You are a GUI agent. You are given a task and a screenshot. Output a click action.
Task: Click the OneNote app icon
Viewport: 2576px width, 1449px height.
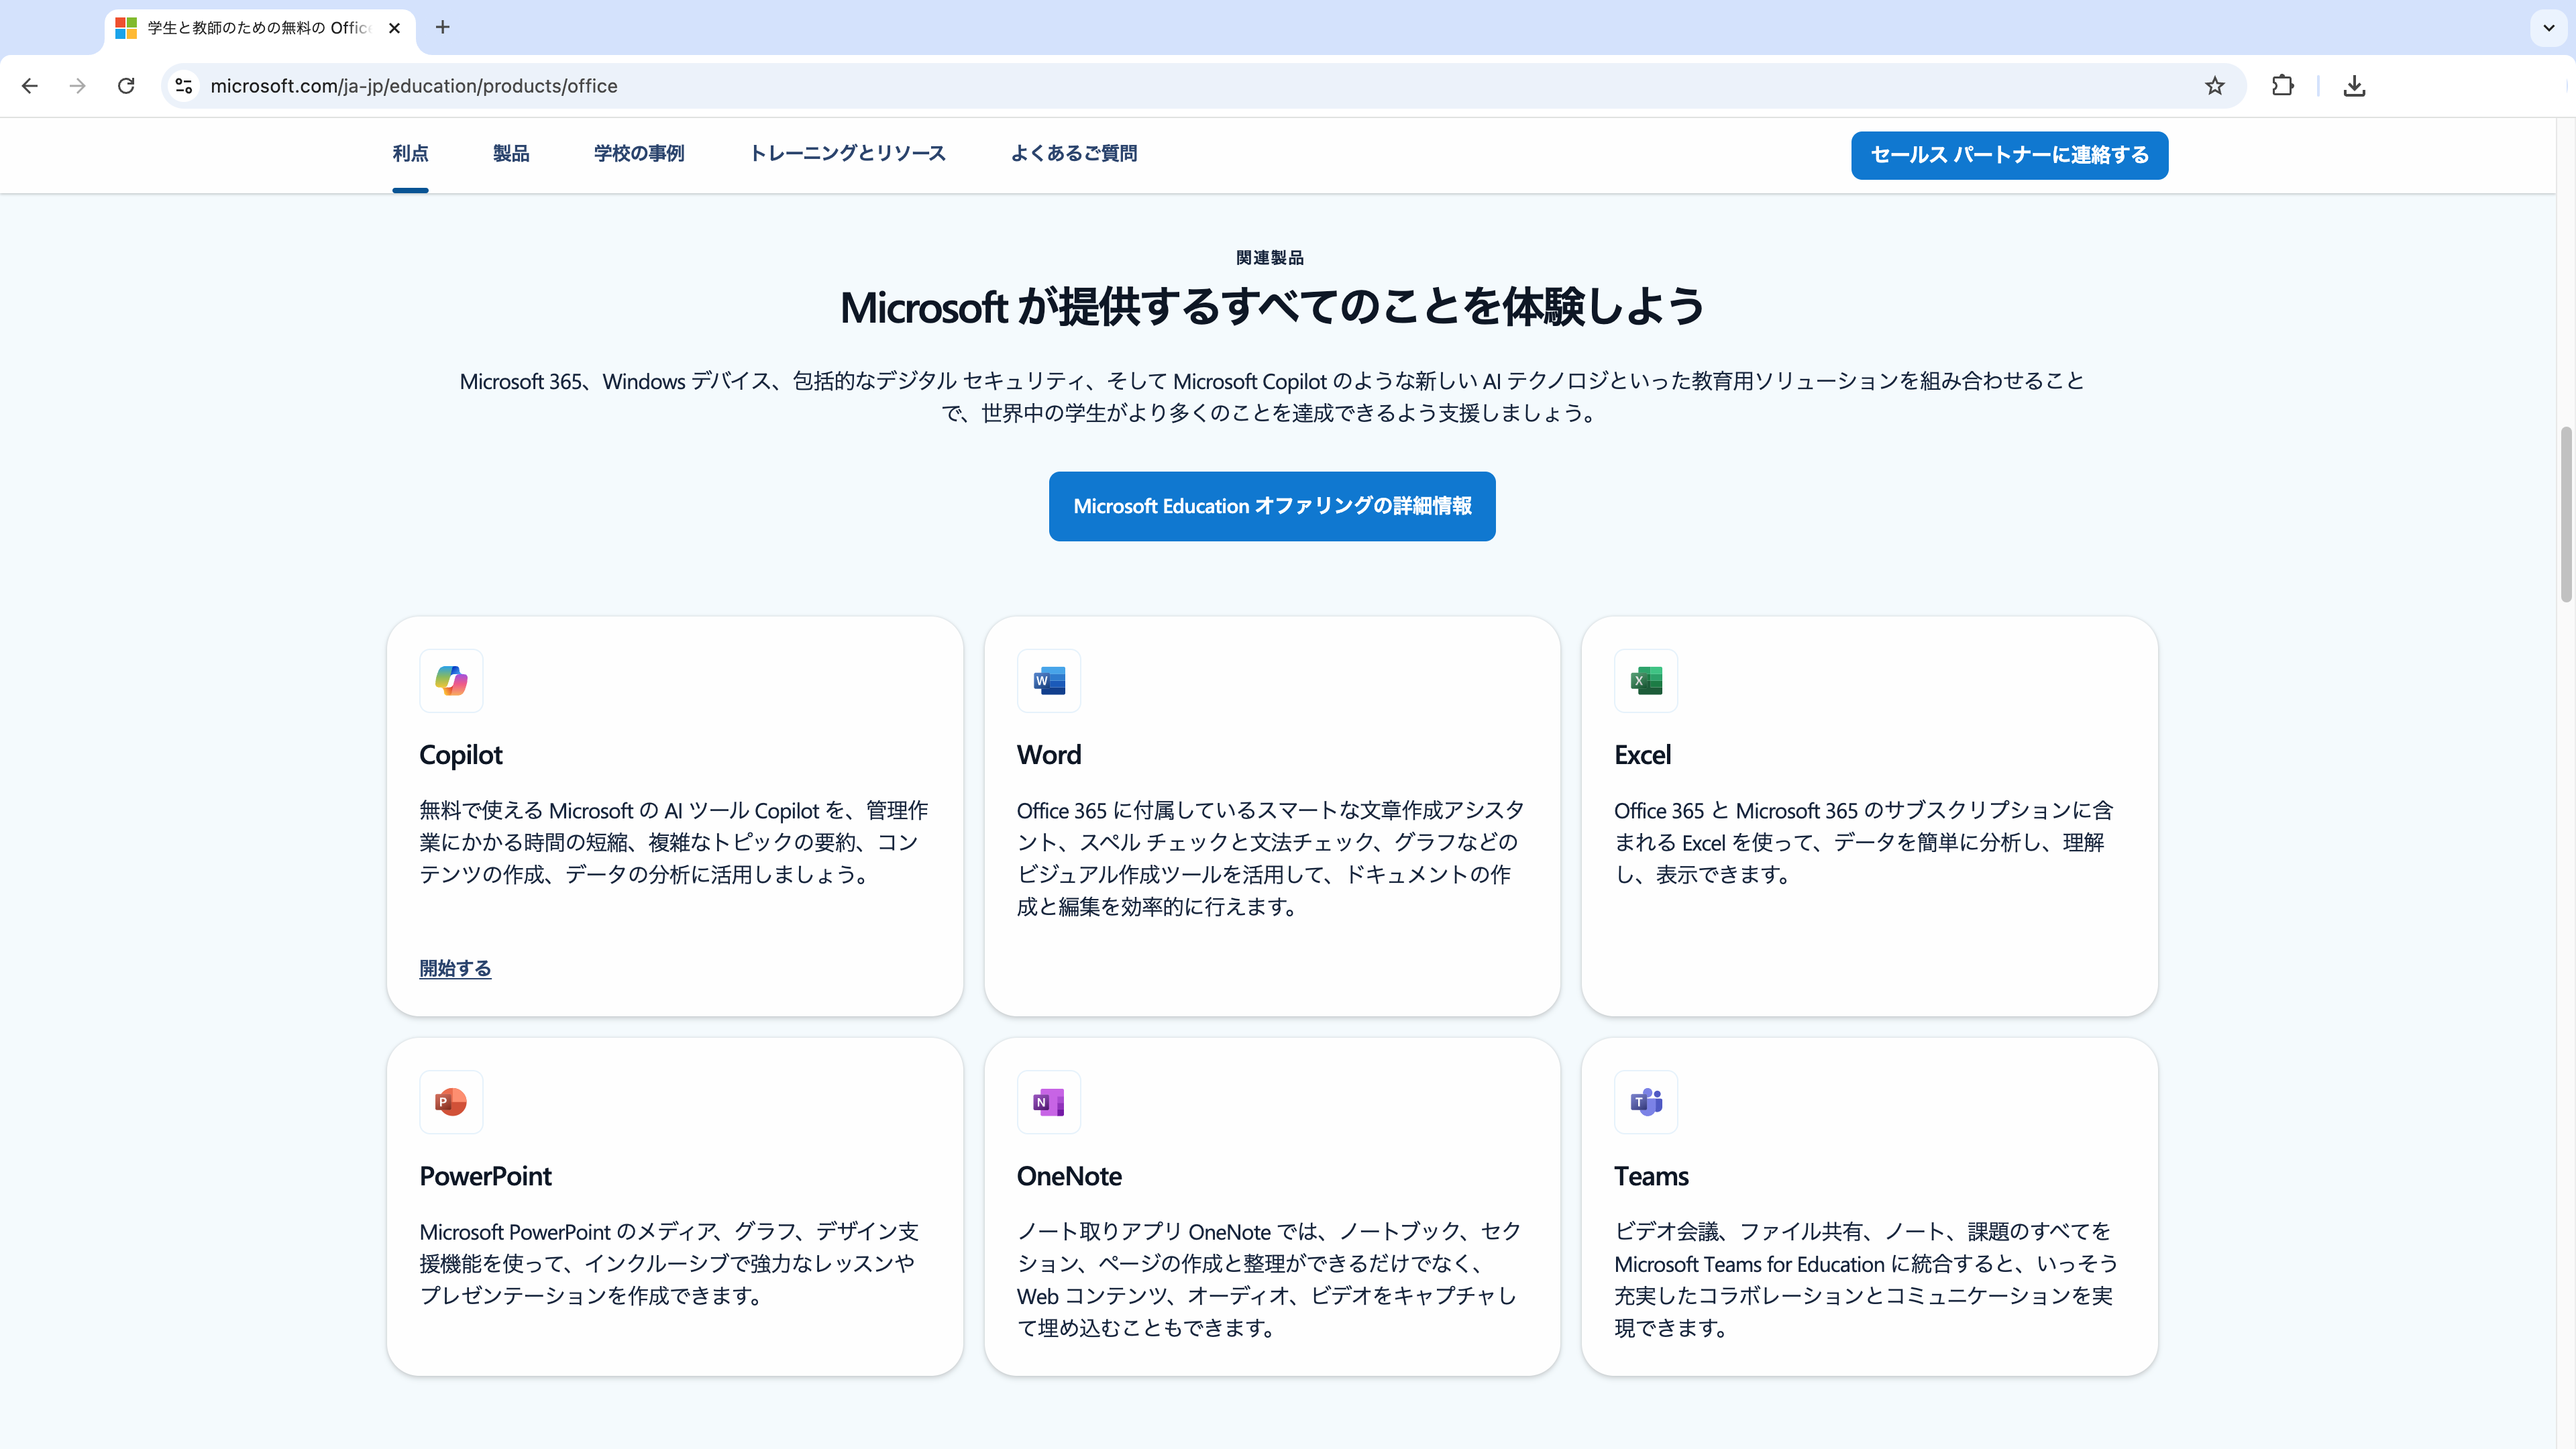(x=1048, y=1102)
